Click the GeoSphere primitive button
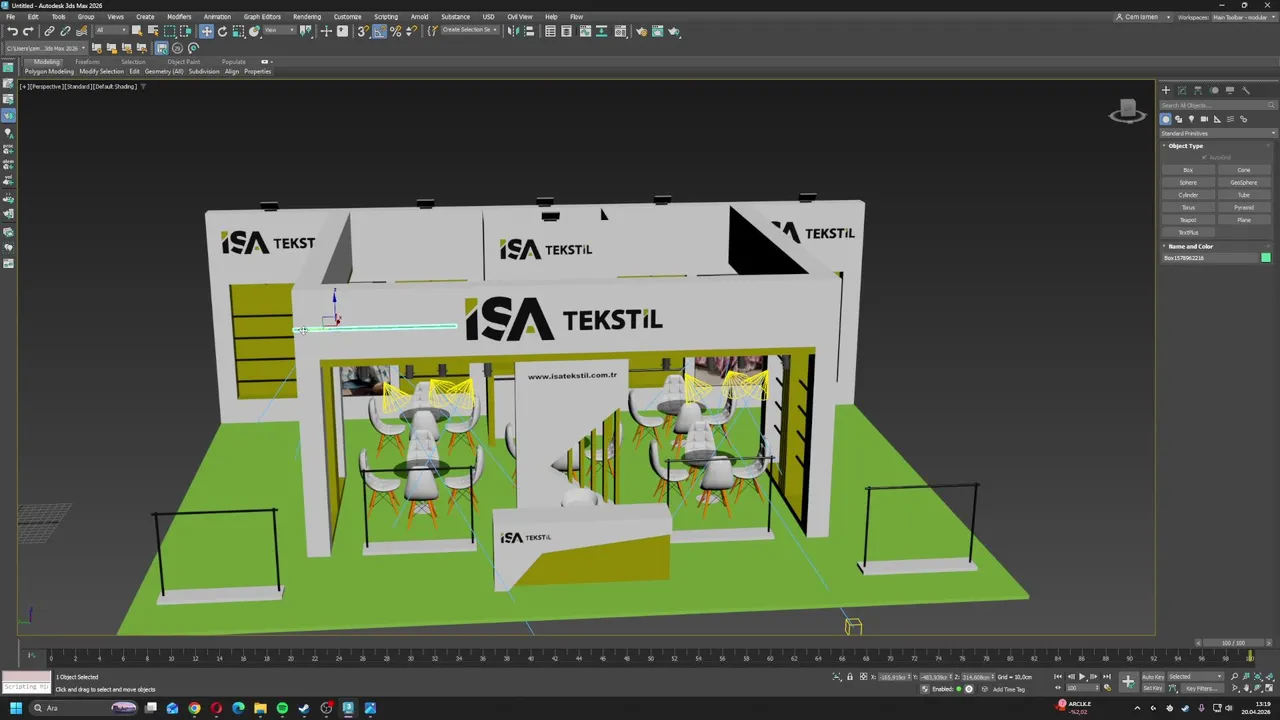The width and height of the screenshot is (1280, 720). [1244, 182]
